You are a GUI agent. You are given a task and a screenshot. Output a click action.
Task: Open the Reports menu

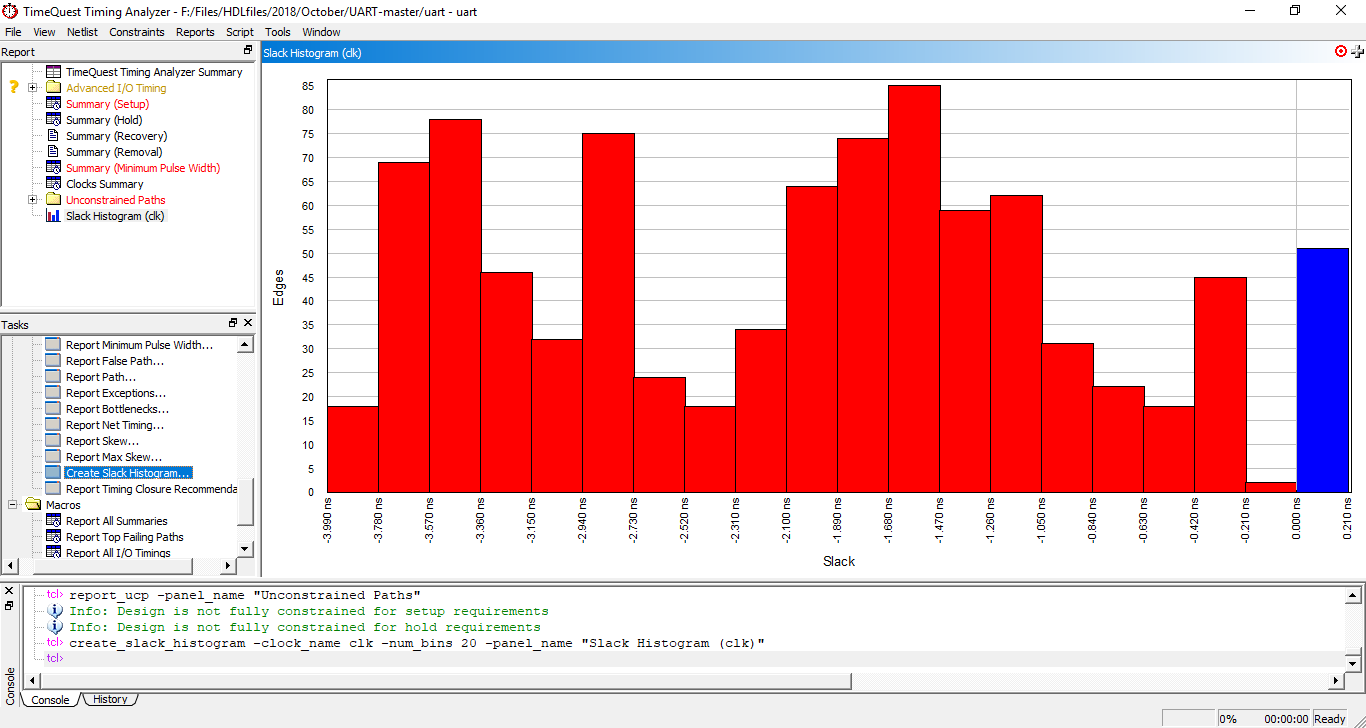[195, 32]
